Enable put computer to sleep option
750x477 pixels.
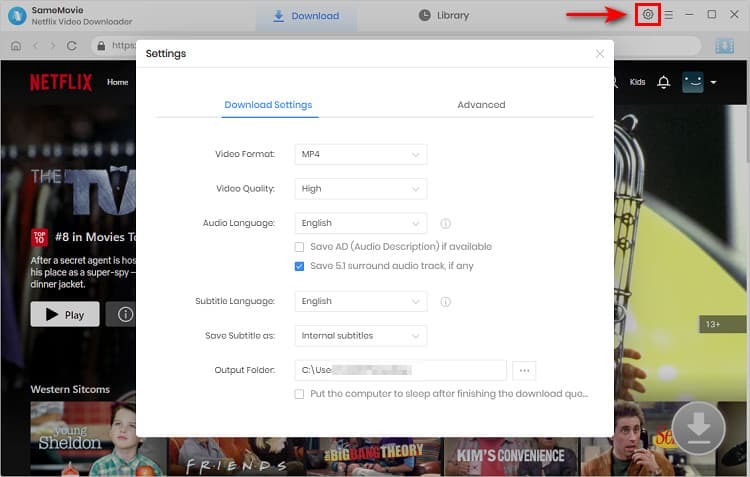300,394
